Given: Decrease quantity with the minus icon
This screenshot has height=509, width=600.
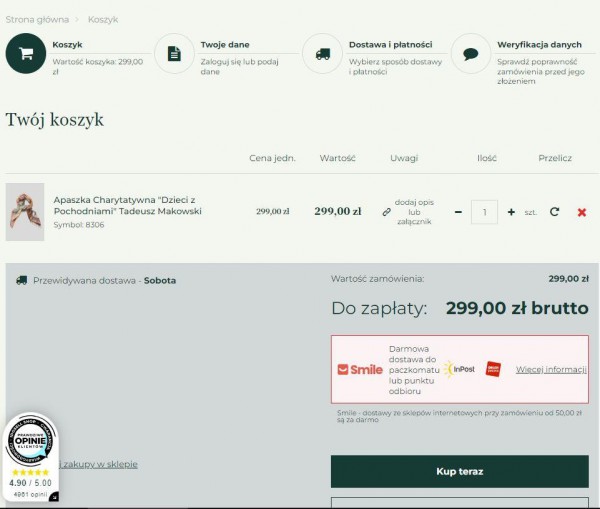Looking at the screenshot, I should [x=458, y=212].
